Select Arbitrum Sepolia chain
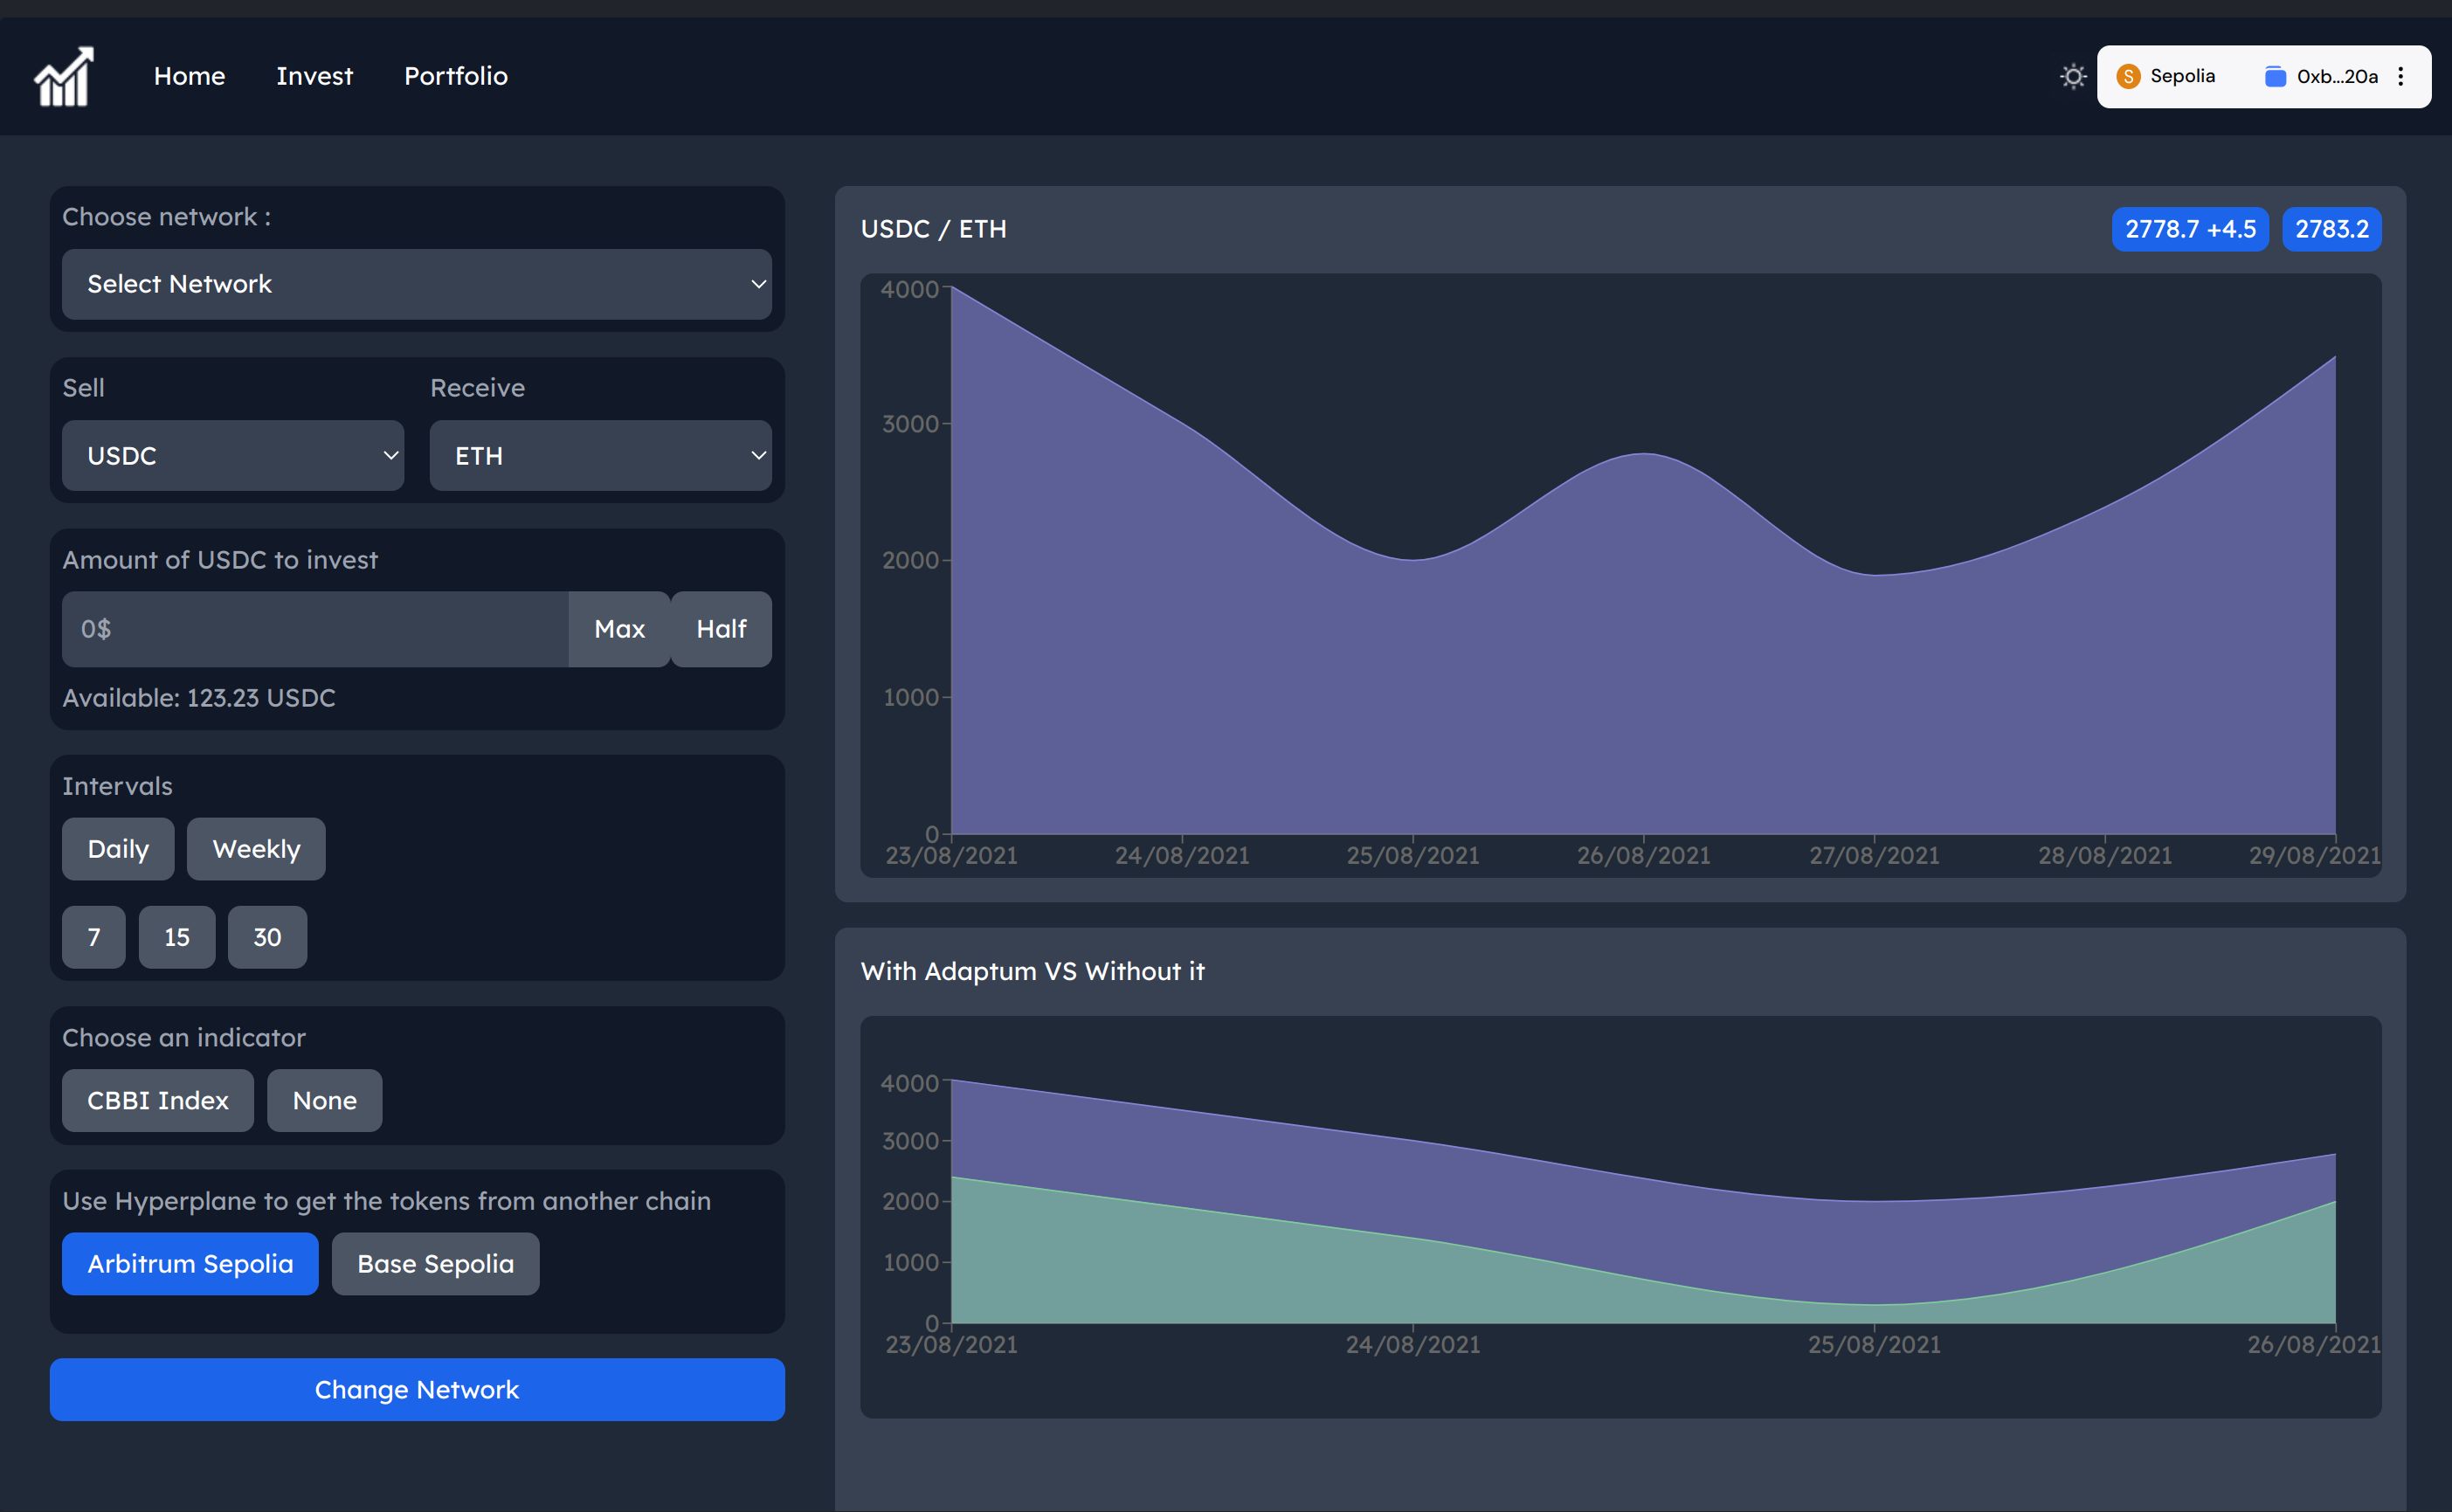Viewport: 2452px width, 1512px height. (190, 1264)
